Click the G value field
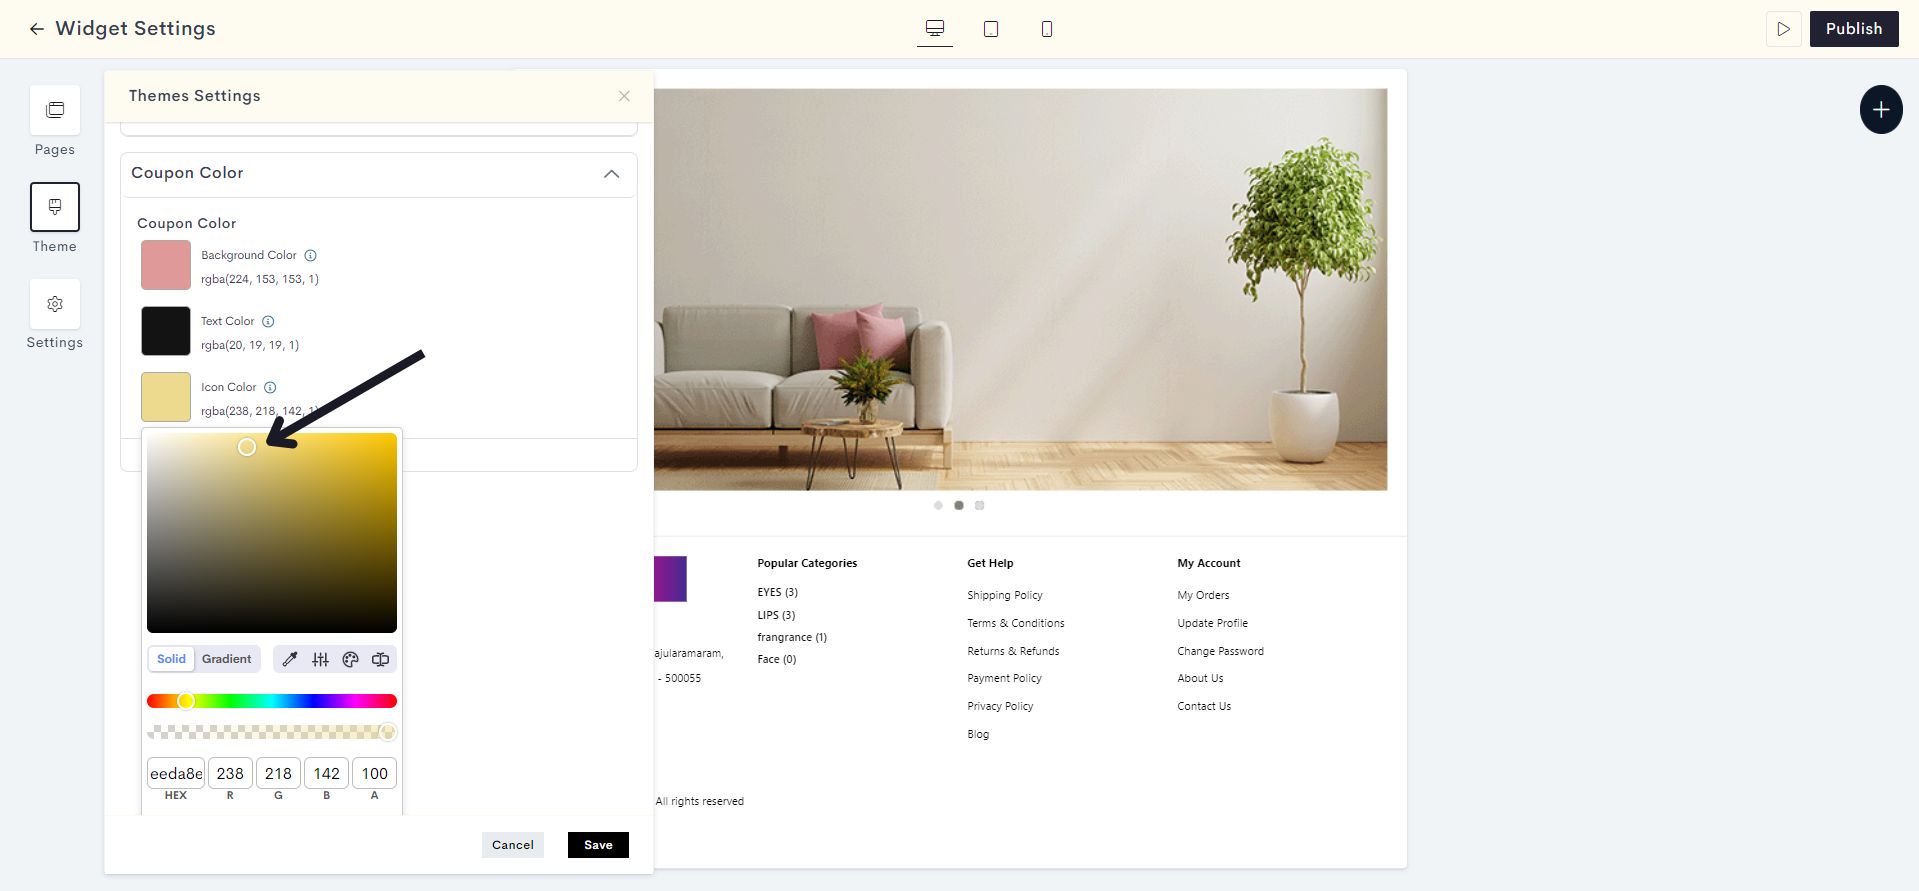 pos(278,773)
